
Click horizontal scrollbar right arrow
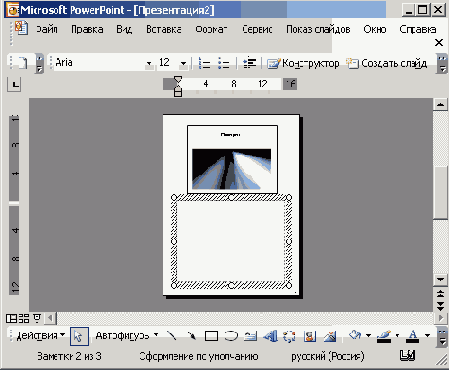coord(441,318)
